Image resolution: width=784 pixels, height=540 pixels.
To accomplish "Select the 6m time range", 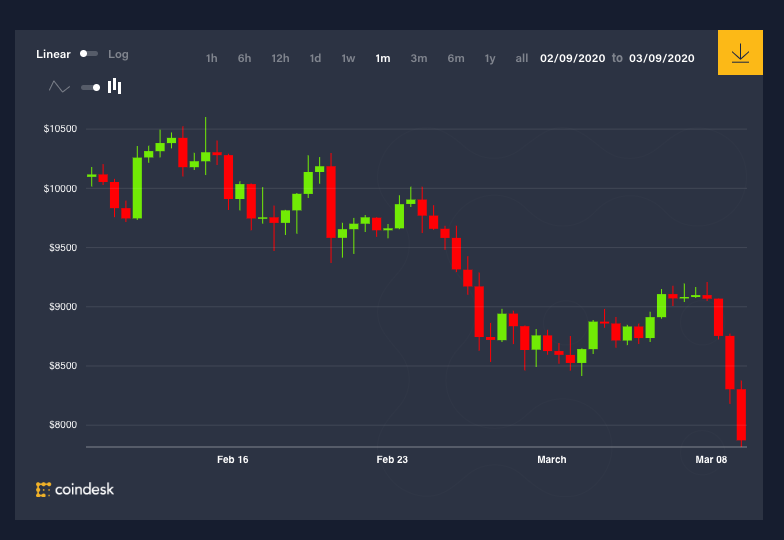I will pos(456,58).
